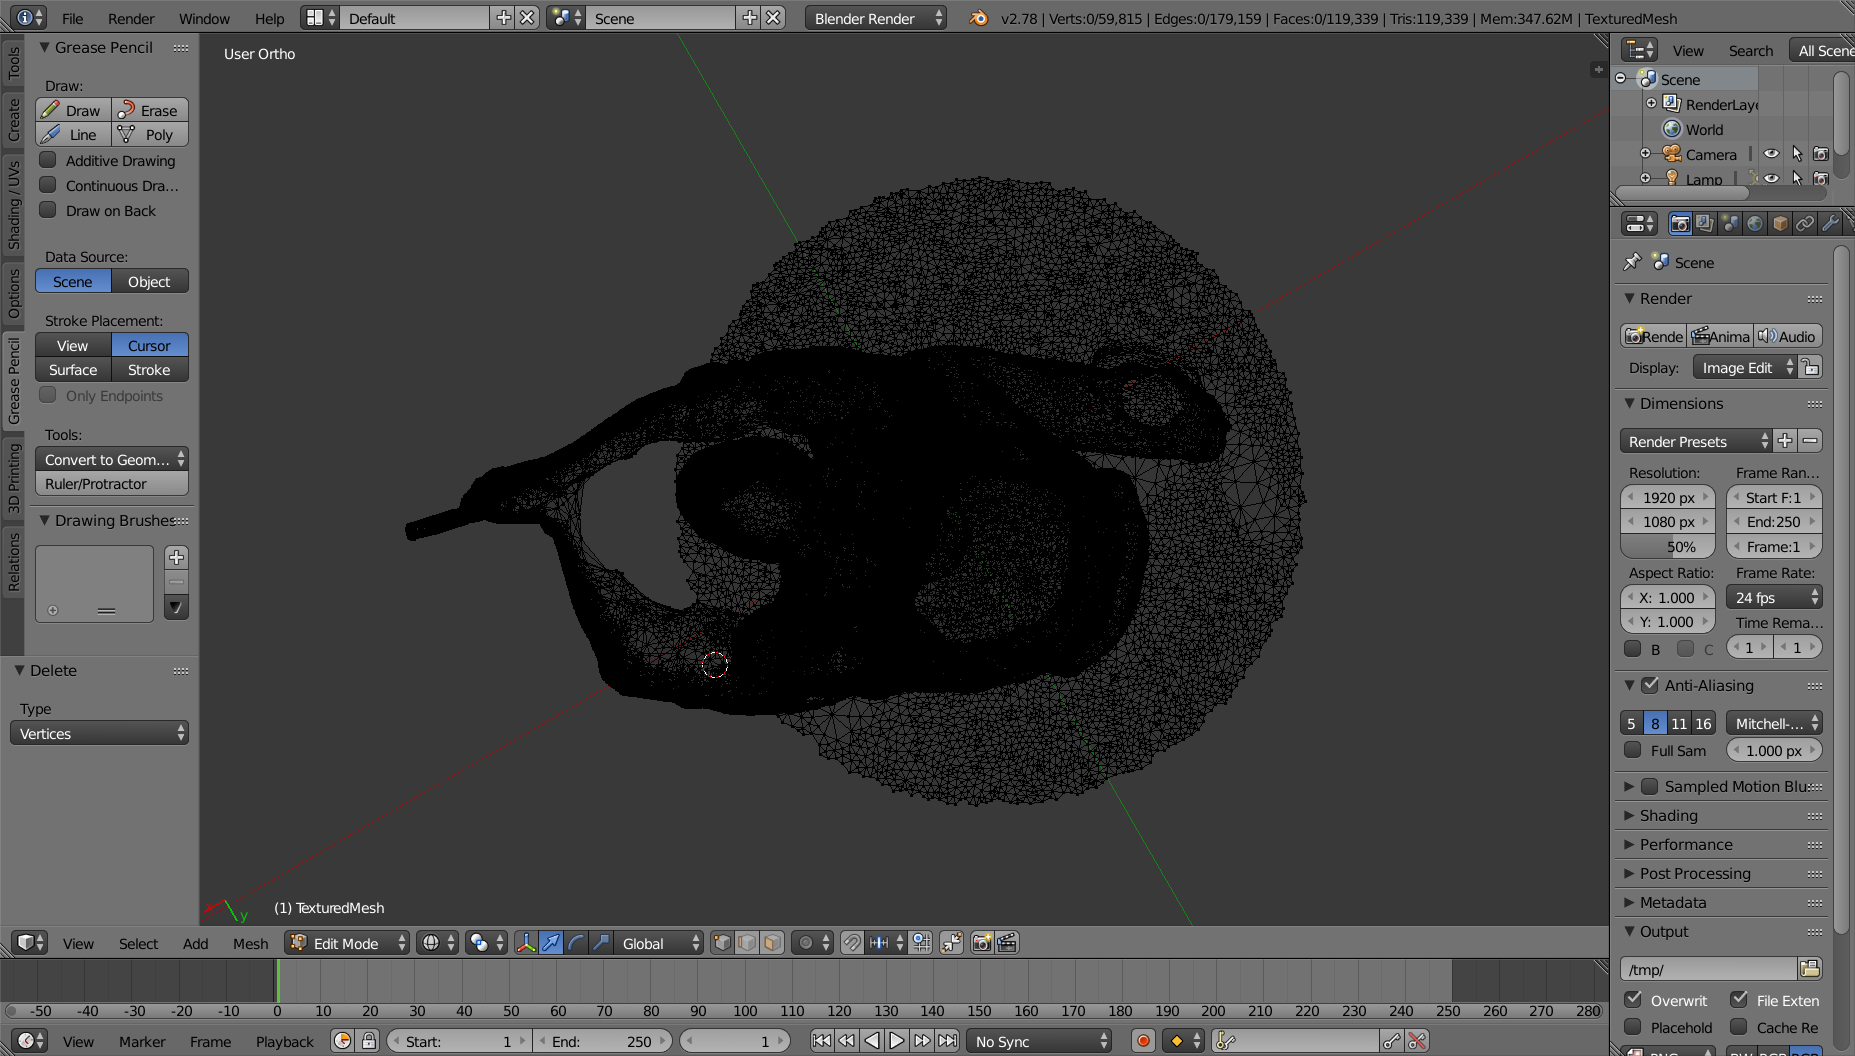Screen dimensions: 1855x1056
Task: Choose the Poly drawing tool
Action: (150, 134)
